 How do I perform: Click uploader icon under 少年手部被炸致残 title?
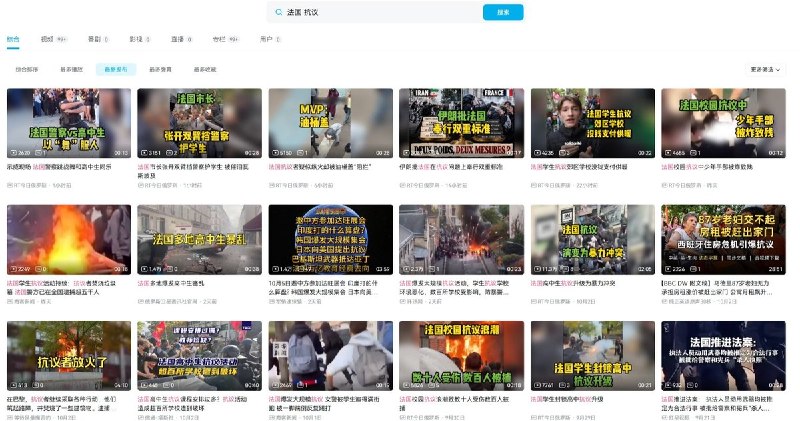(x=664, y=185)
